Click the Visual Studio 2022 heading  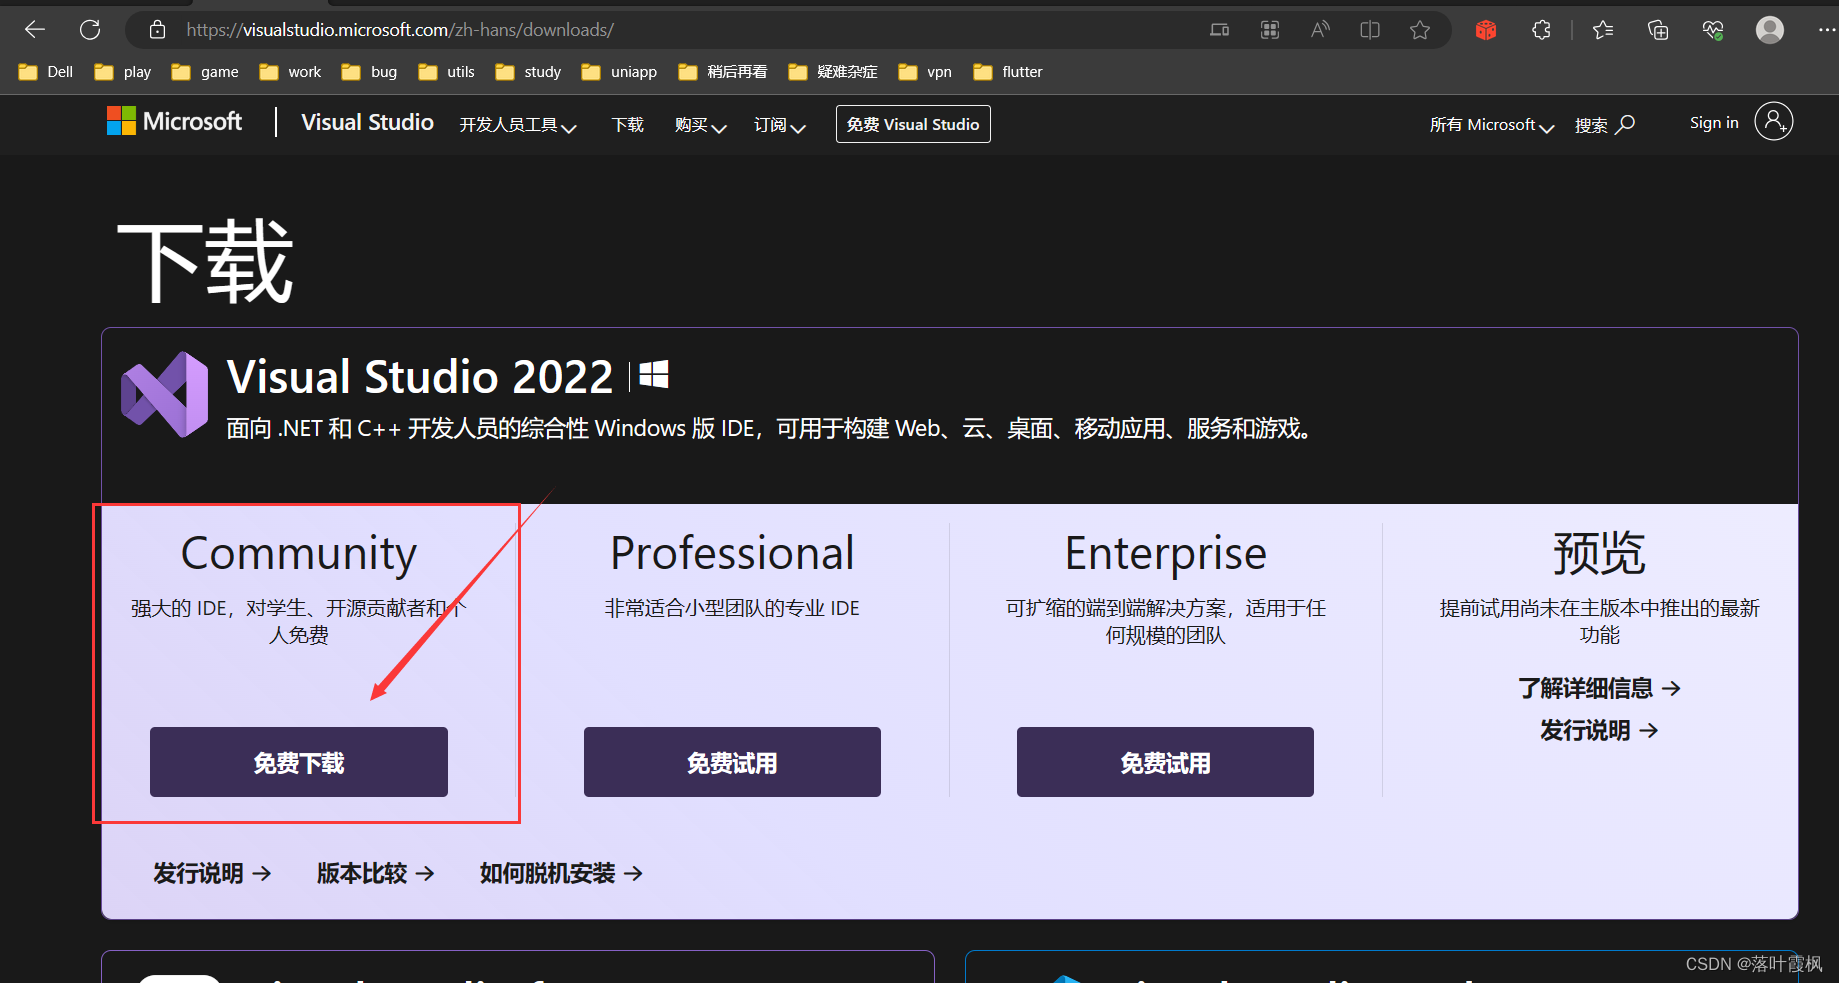(420, 377)
